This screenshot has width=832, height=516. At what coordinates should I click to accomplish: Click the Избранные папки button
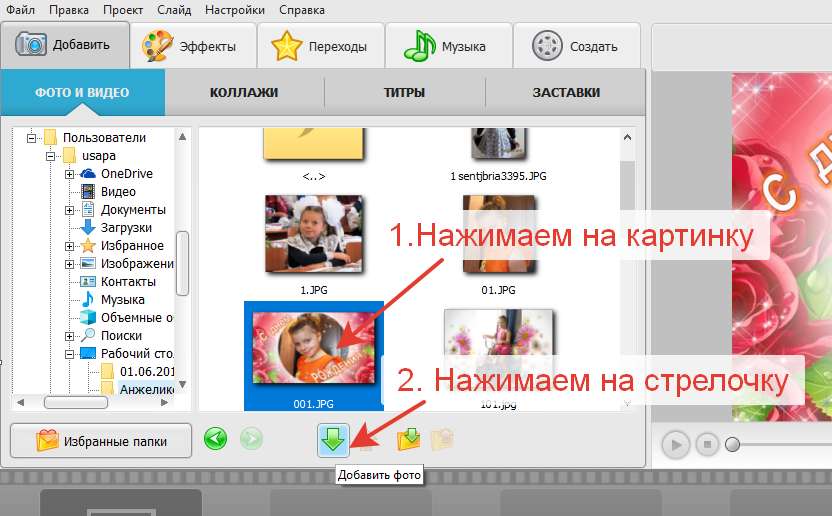(101, 441)
